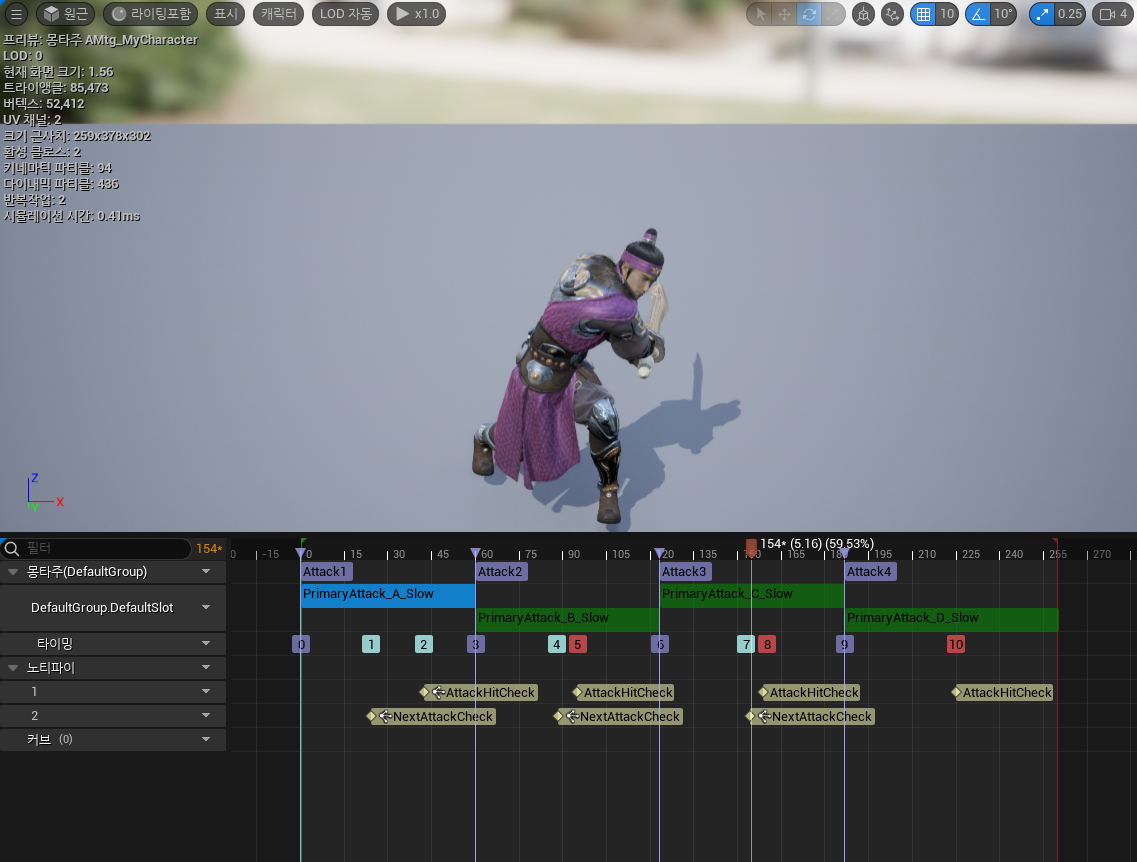Select the PrimaryAttack_A_Slow animation segment
The width and height of the screenshot is (1137, 862).
[388, 595]
